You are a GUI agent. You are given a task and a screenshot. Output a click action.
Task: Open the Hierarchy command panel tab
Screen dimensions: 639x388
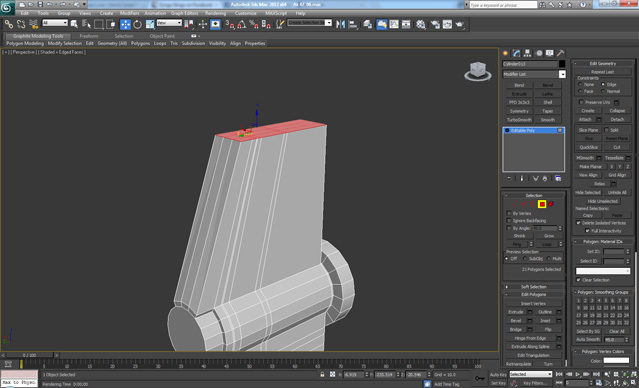click(x=528, y=53)
